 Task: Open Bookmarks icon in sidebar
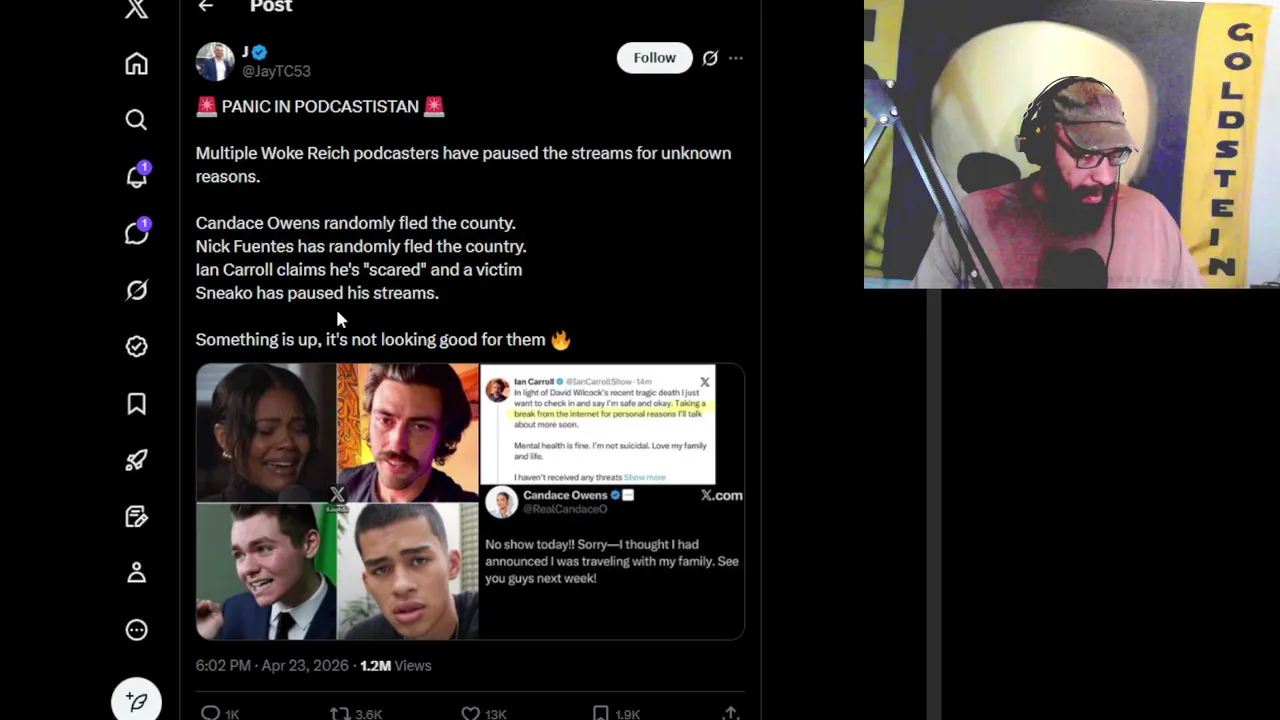tap(137, 403)
